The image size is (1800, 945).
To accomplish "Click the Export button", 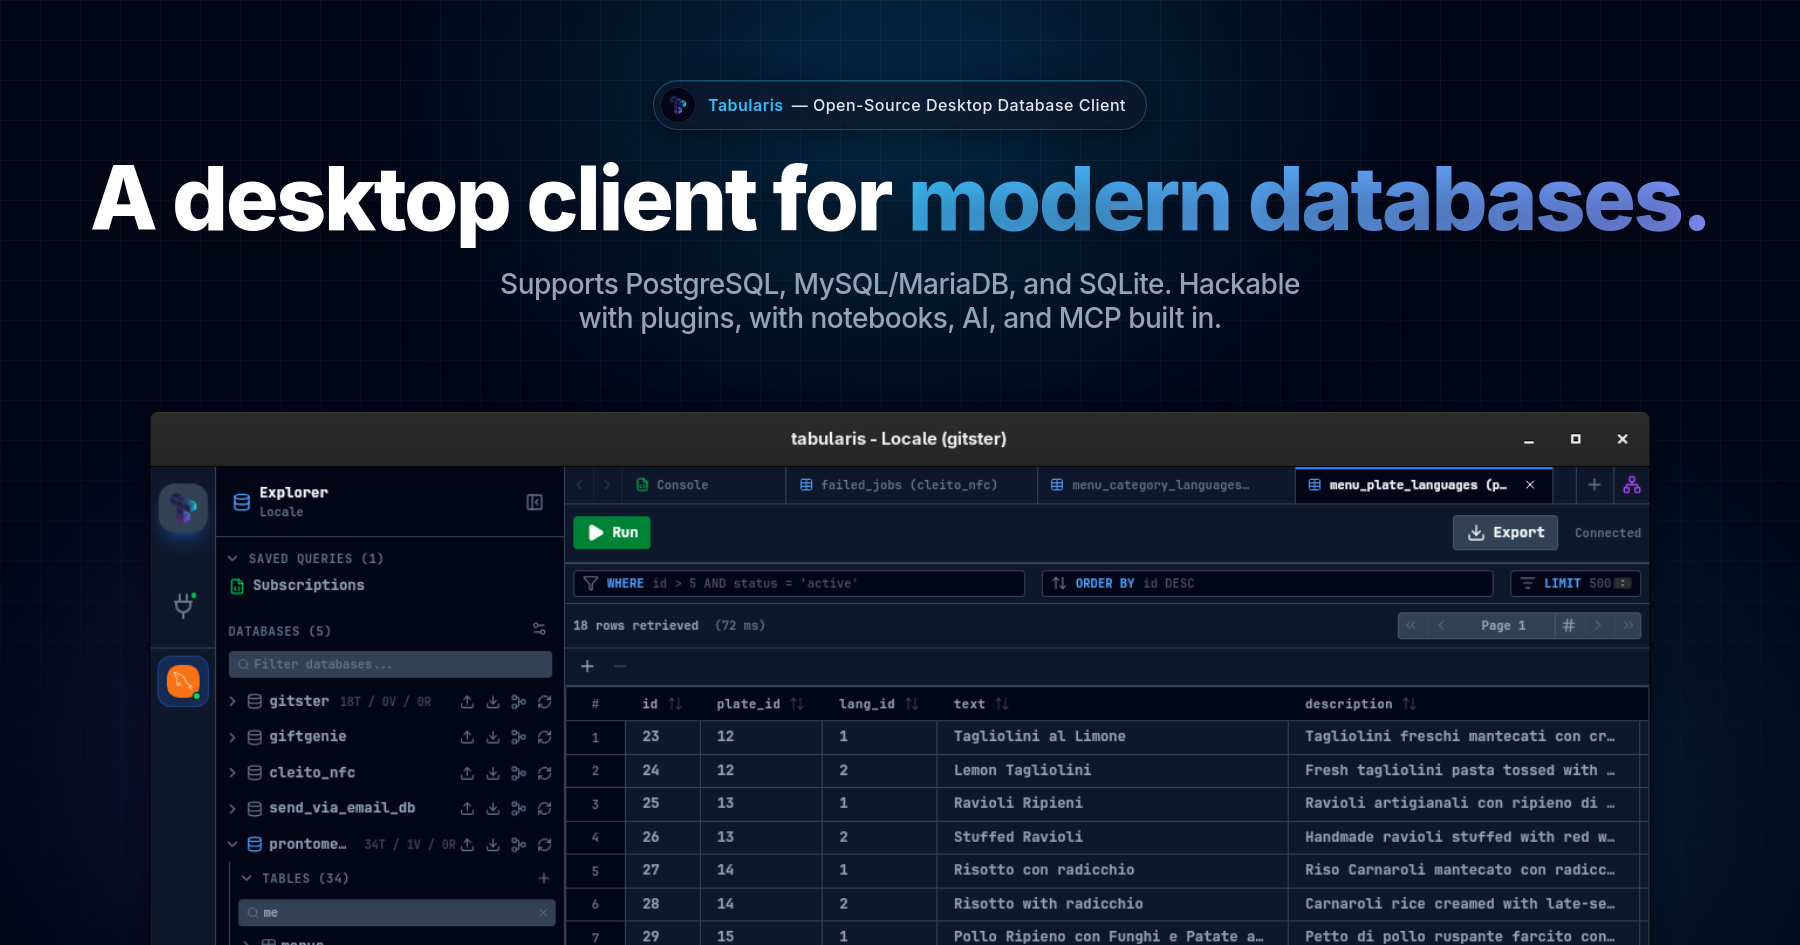I will (x=1505, y=532).
